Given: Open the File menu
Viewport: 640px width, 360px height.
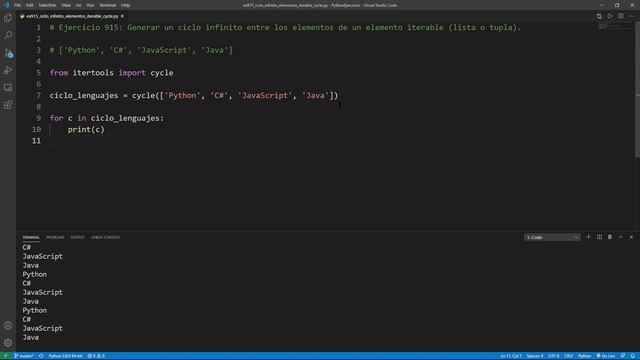Looking at the screenshot, I should [17, 5].
